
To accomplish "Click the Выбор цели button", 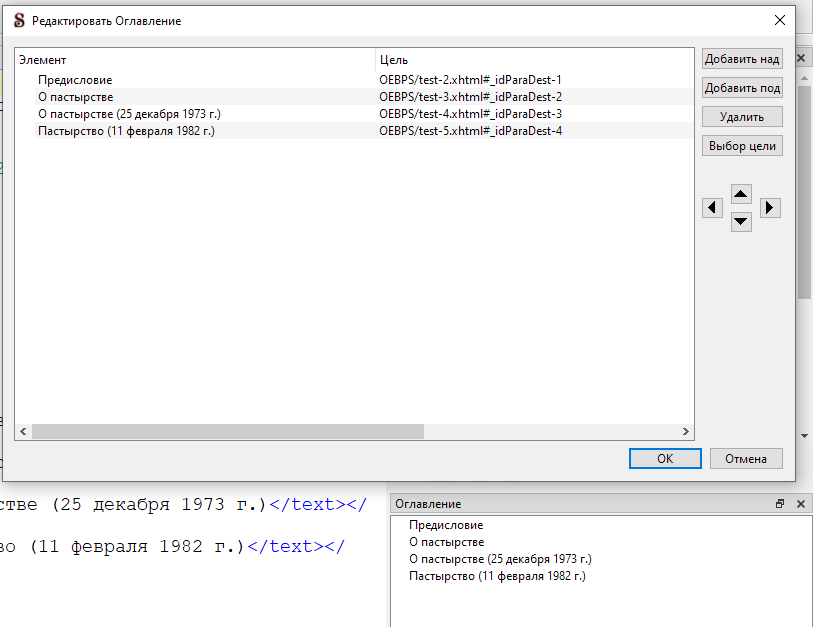I will click(x=742, y=146).
